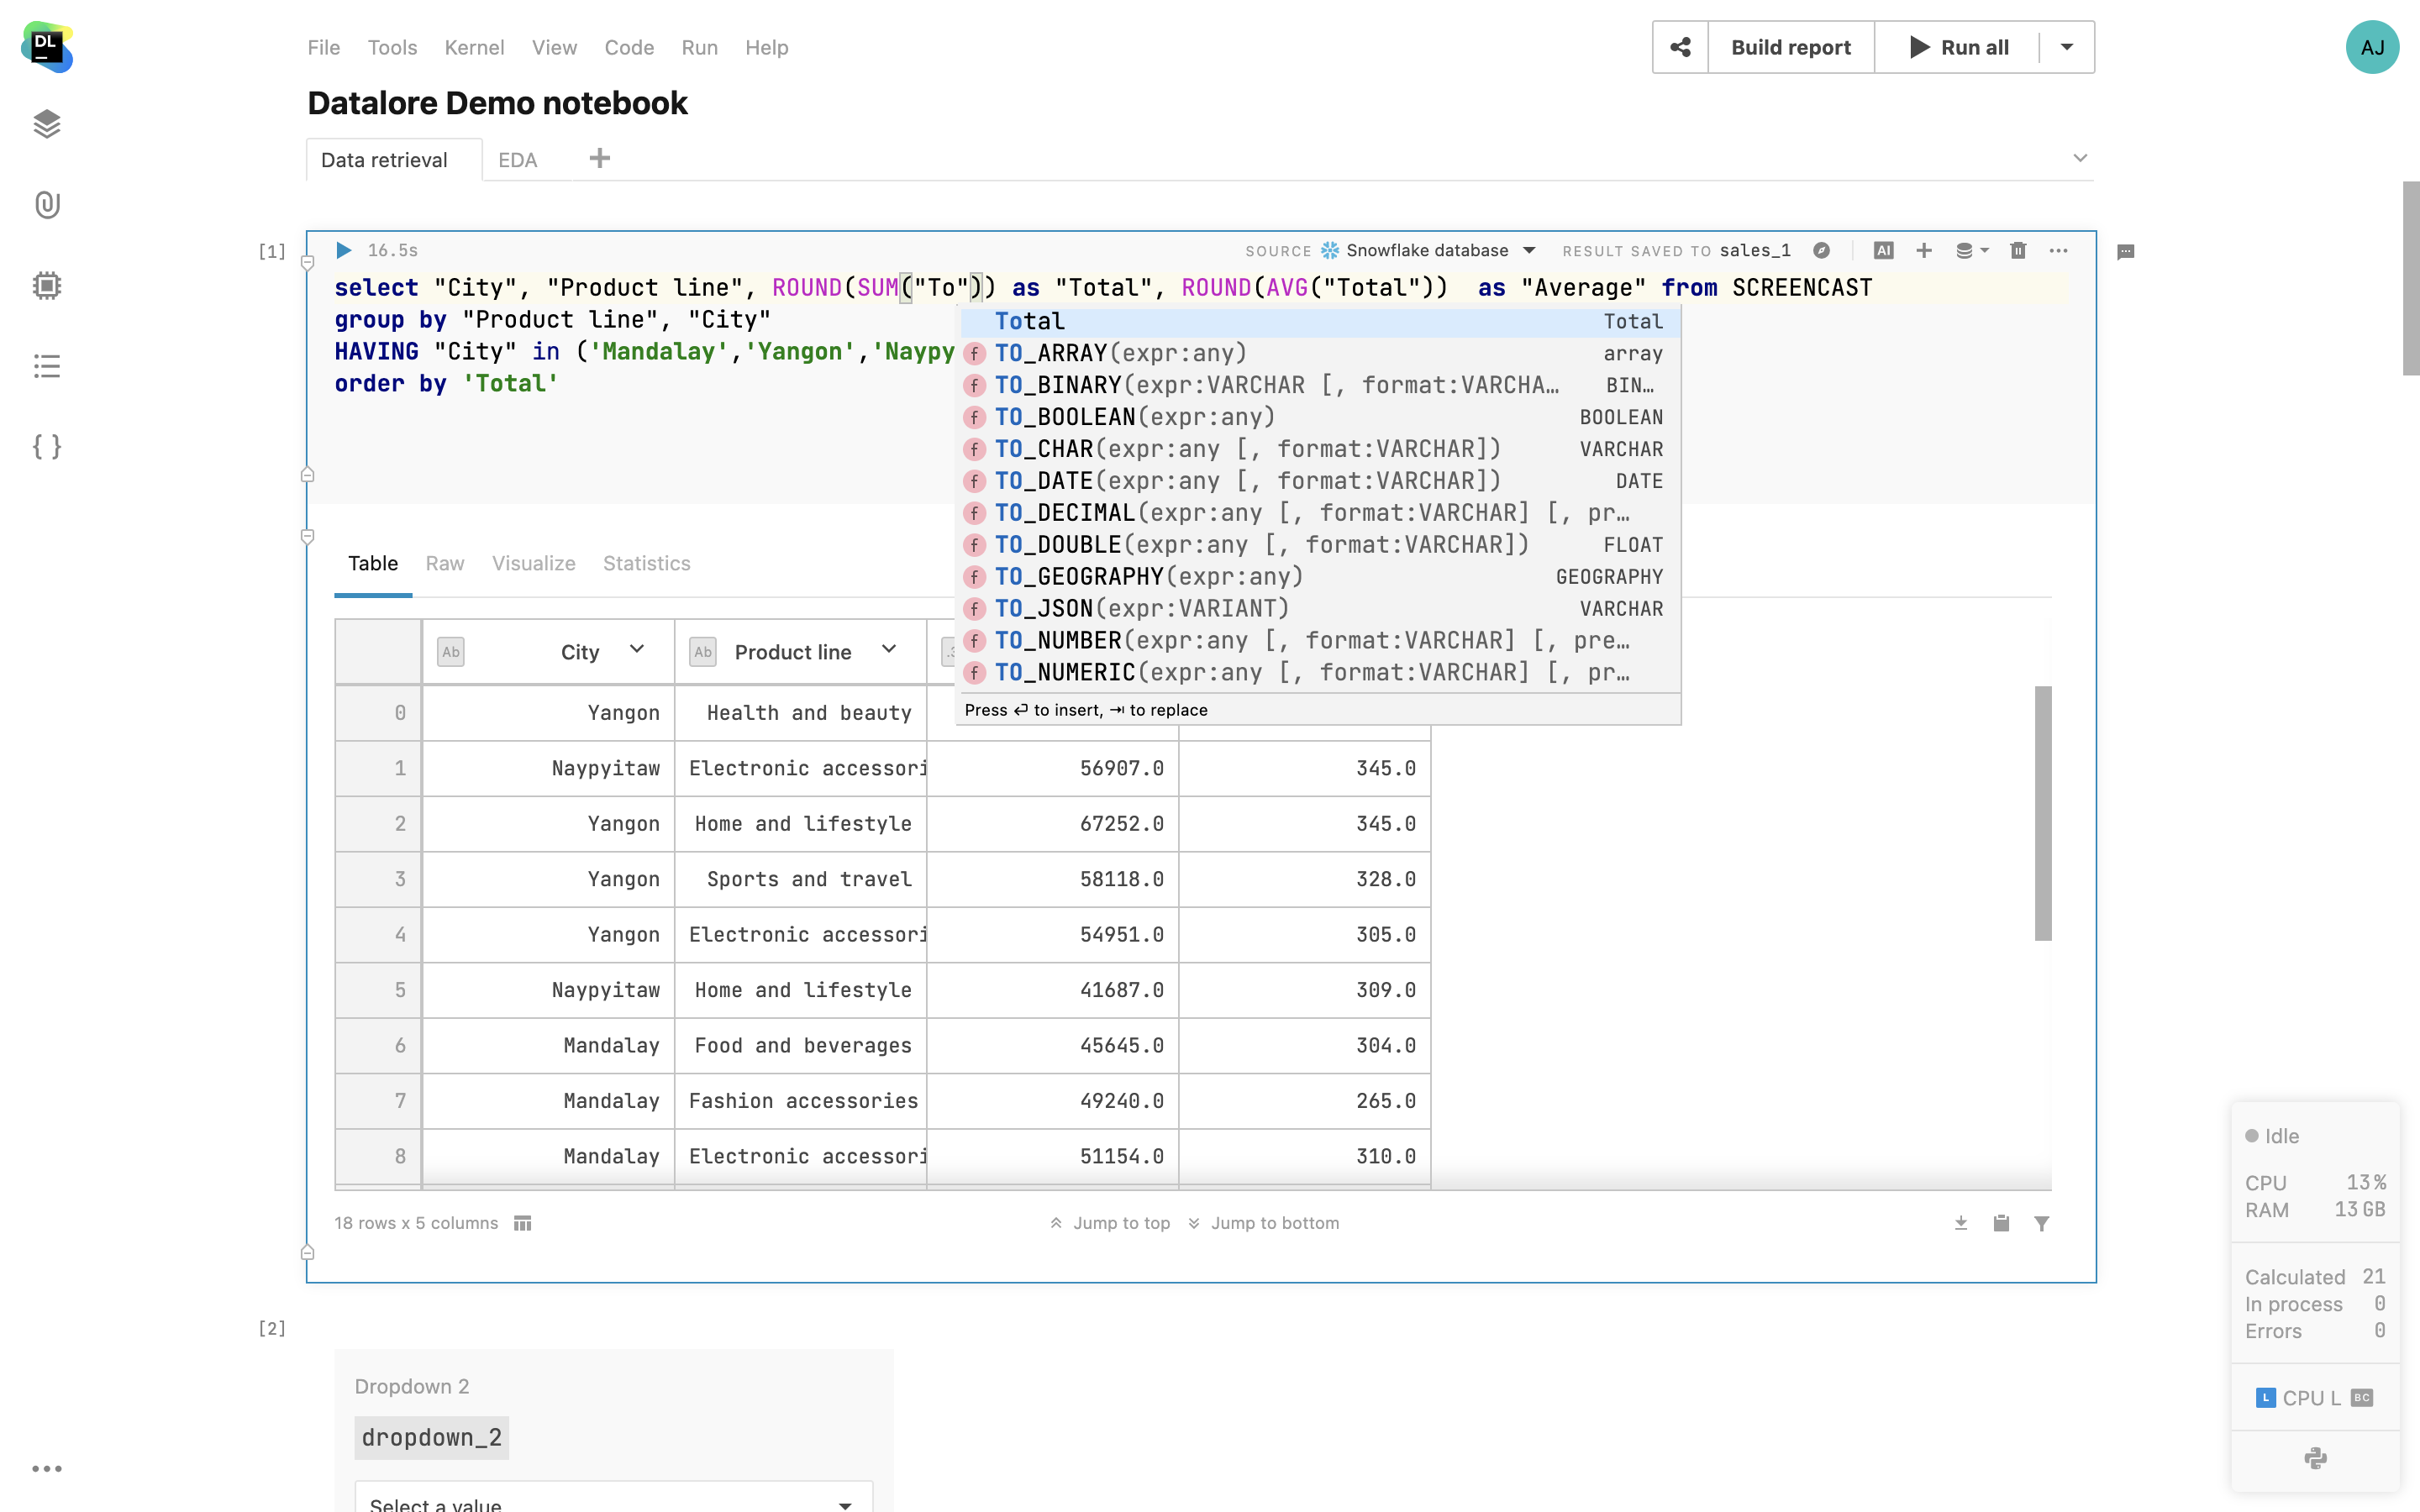Open Run all options dropdown arrow
The width and height of the screenshot is (2420, 1512).
tap(2067, 47)
